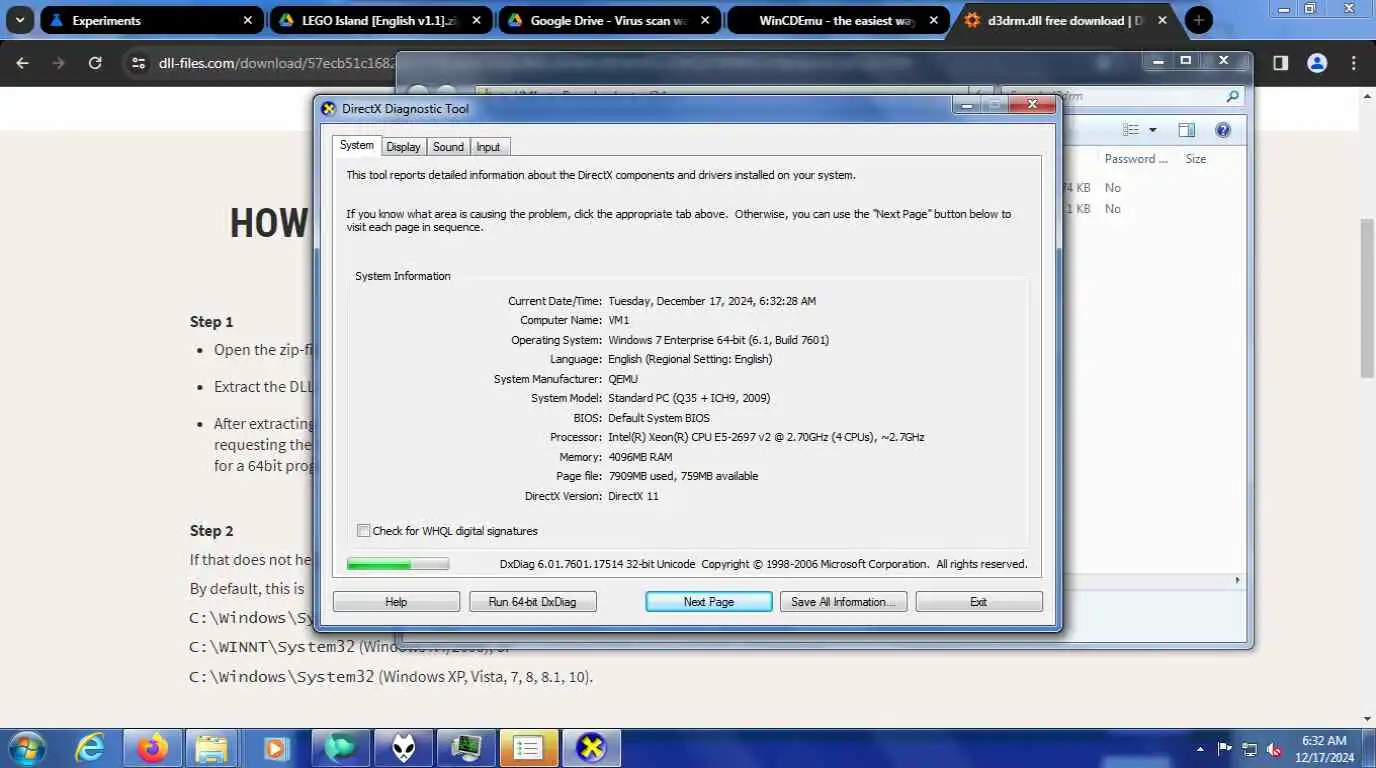The height and width of the screenshot is (768, 1376).
Task: Open the alien-head foobar icon on taskbar
Action: pyautogui.click(x=403, y=747)
